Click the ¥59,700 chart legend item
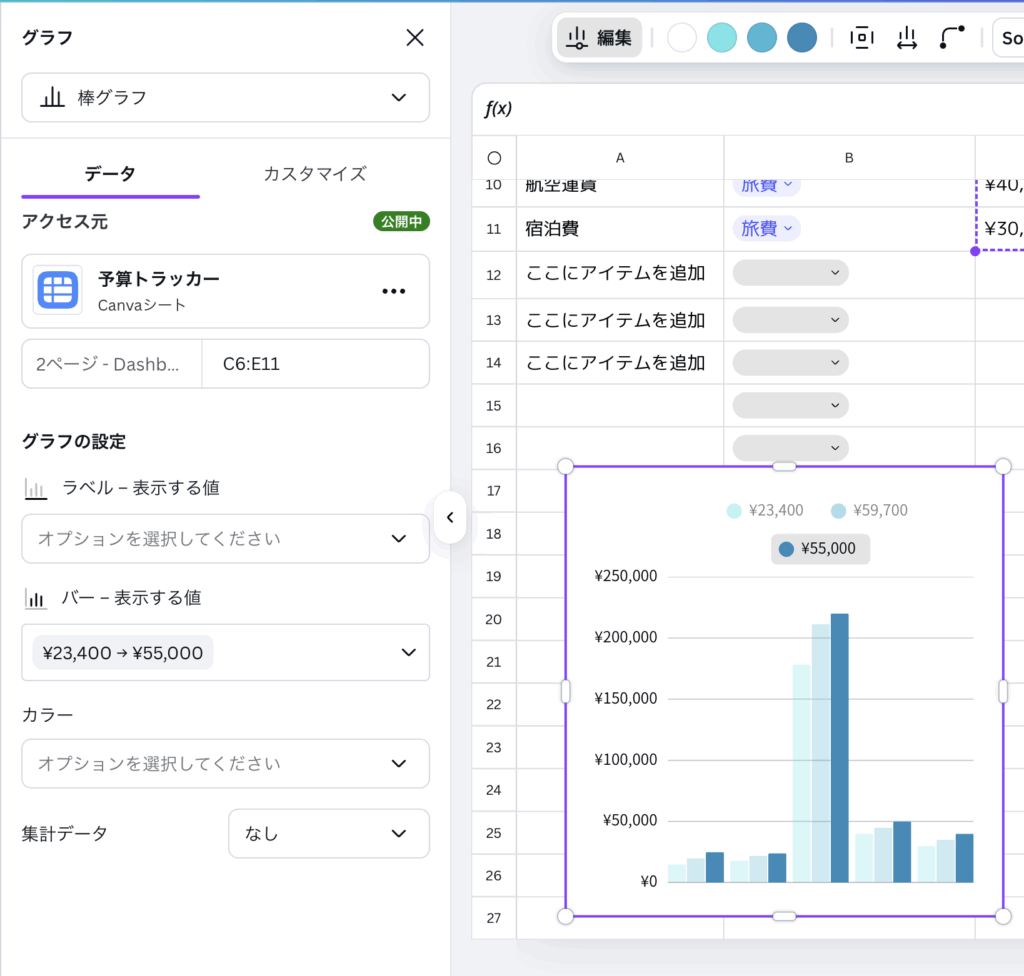The height and width of the screenshot is (976, 1024). (869, 510)
